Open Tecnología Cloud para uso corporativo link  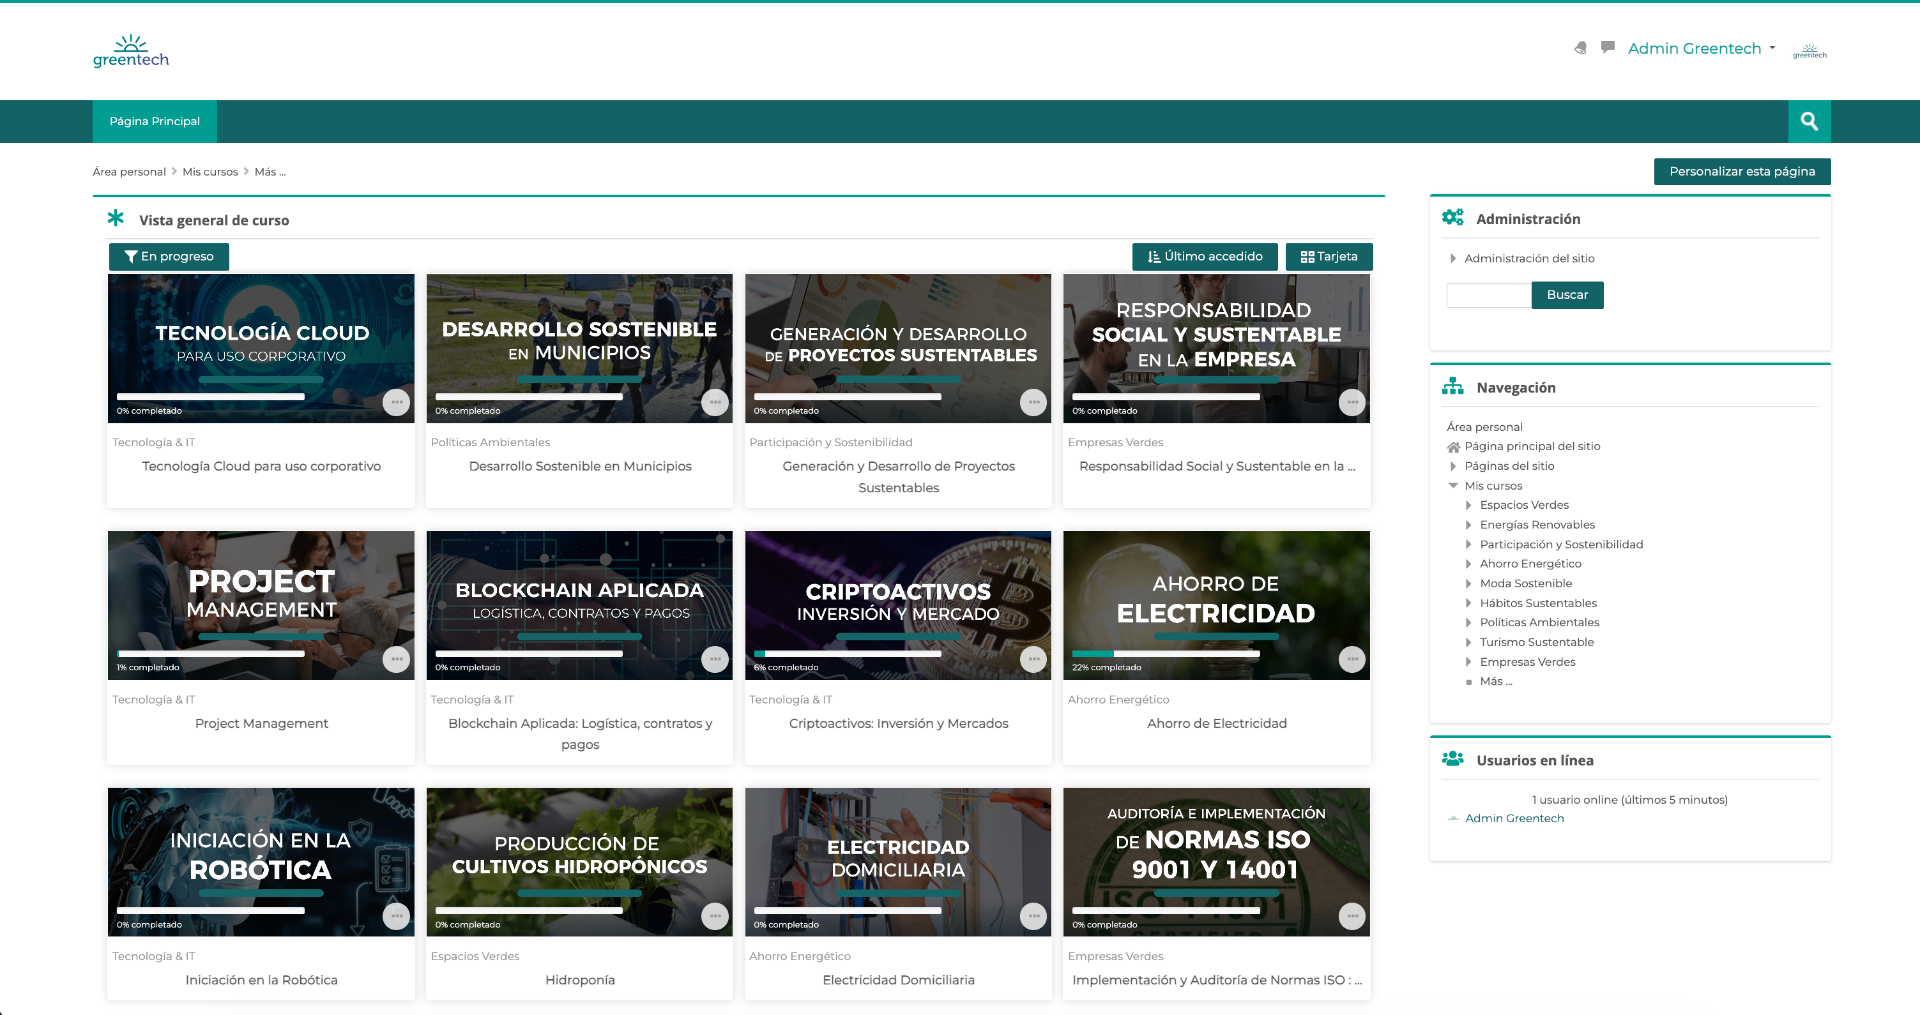click(x=261, y=466)
